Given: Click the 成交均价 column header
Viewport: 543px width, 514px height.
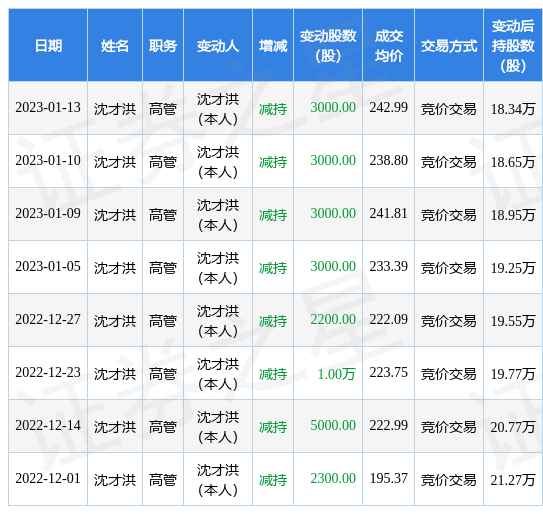Looking at the screenshot, I should 389,46.
